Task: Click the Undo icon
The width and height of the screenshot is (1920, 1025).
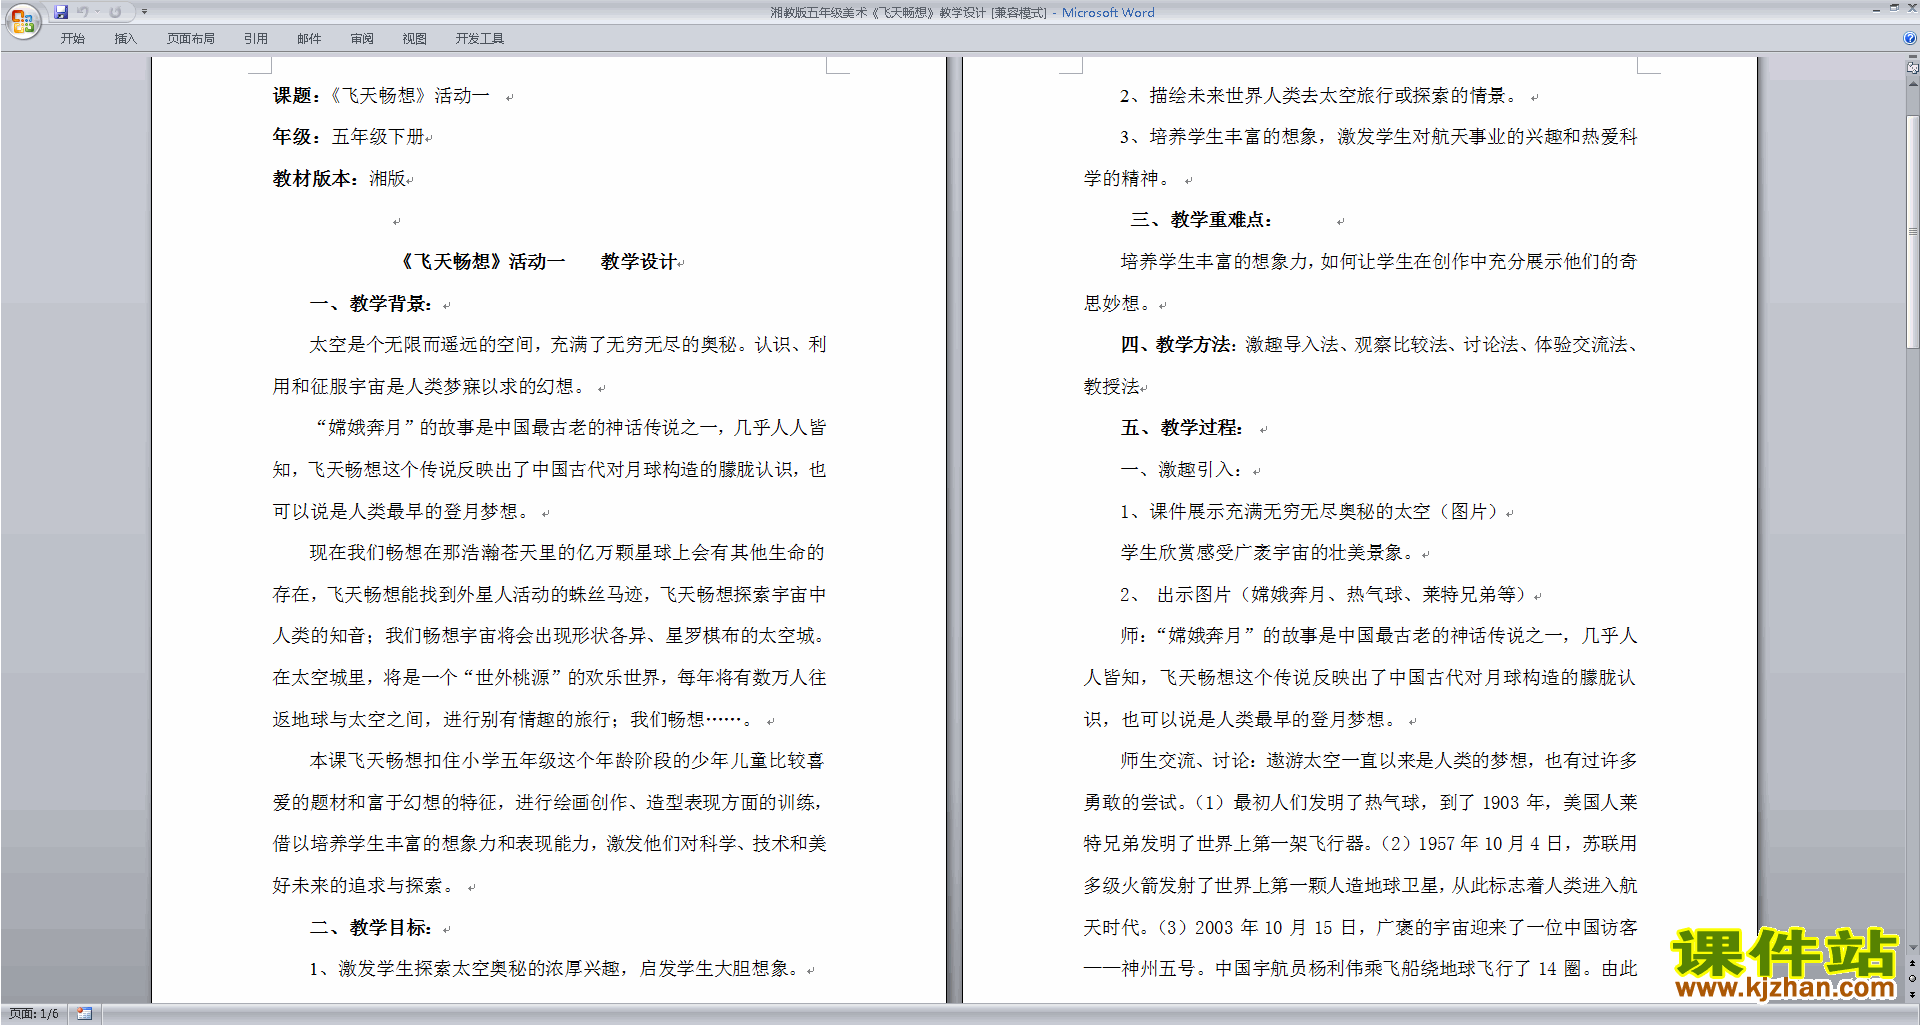Action: tap(83, 12)
